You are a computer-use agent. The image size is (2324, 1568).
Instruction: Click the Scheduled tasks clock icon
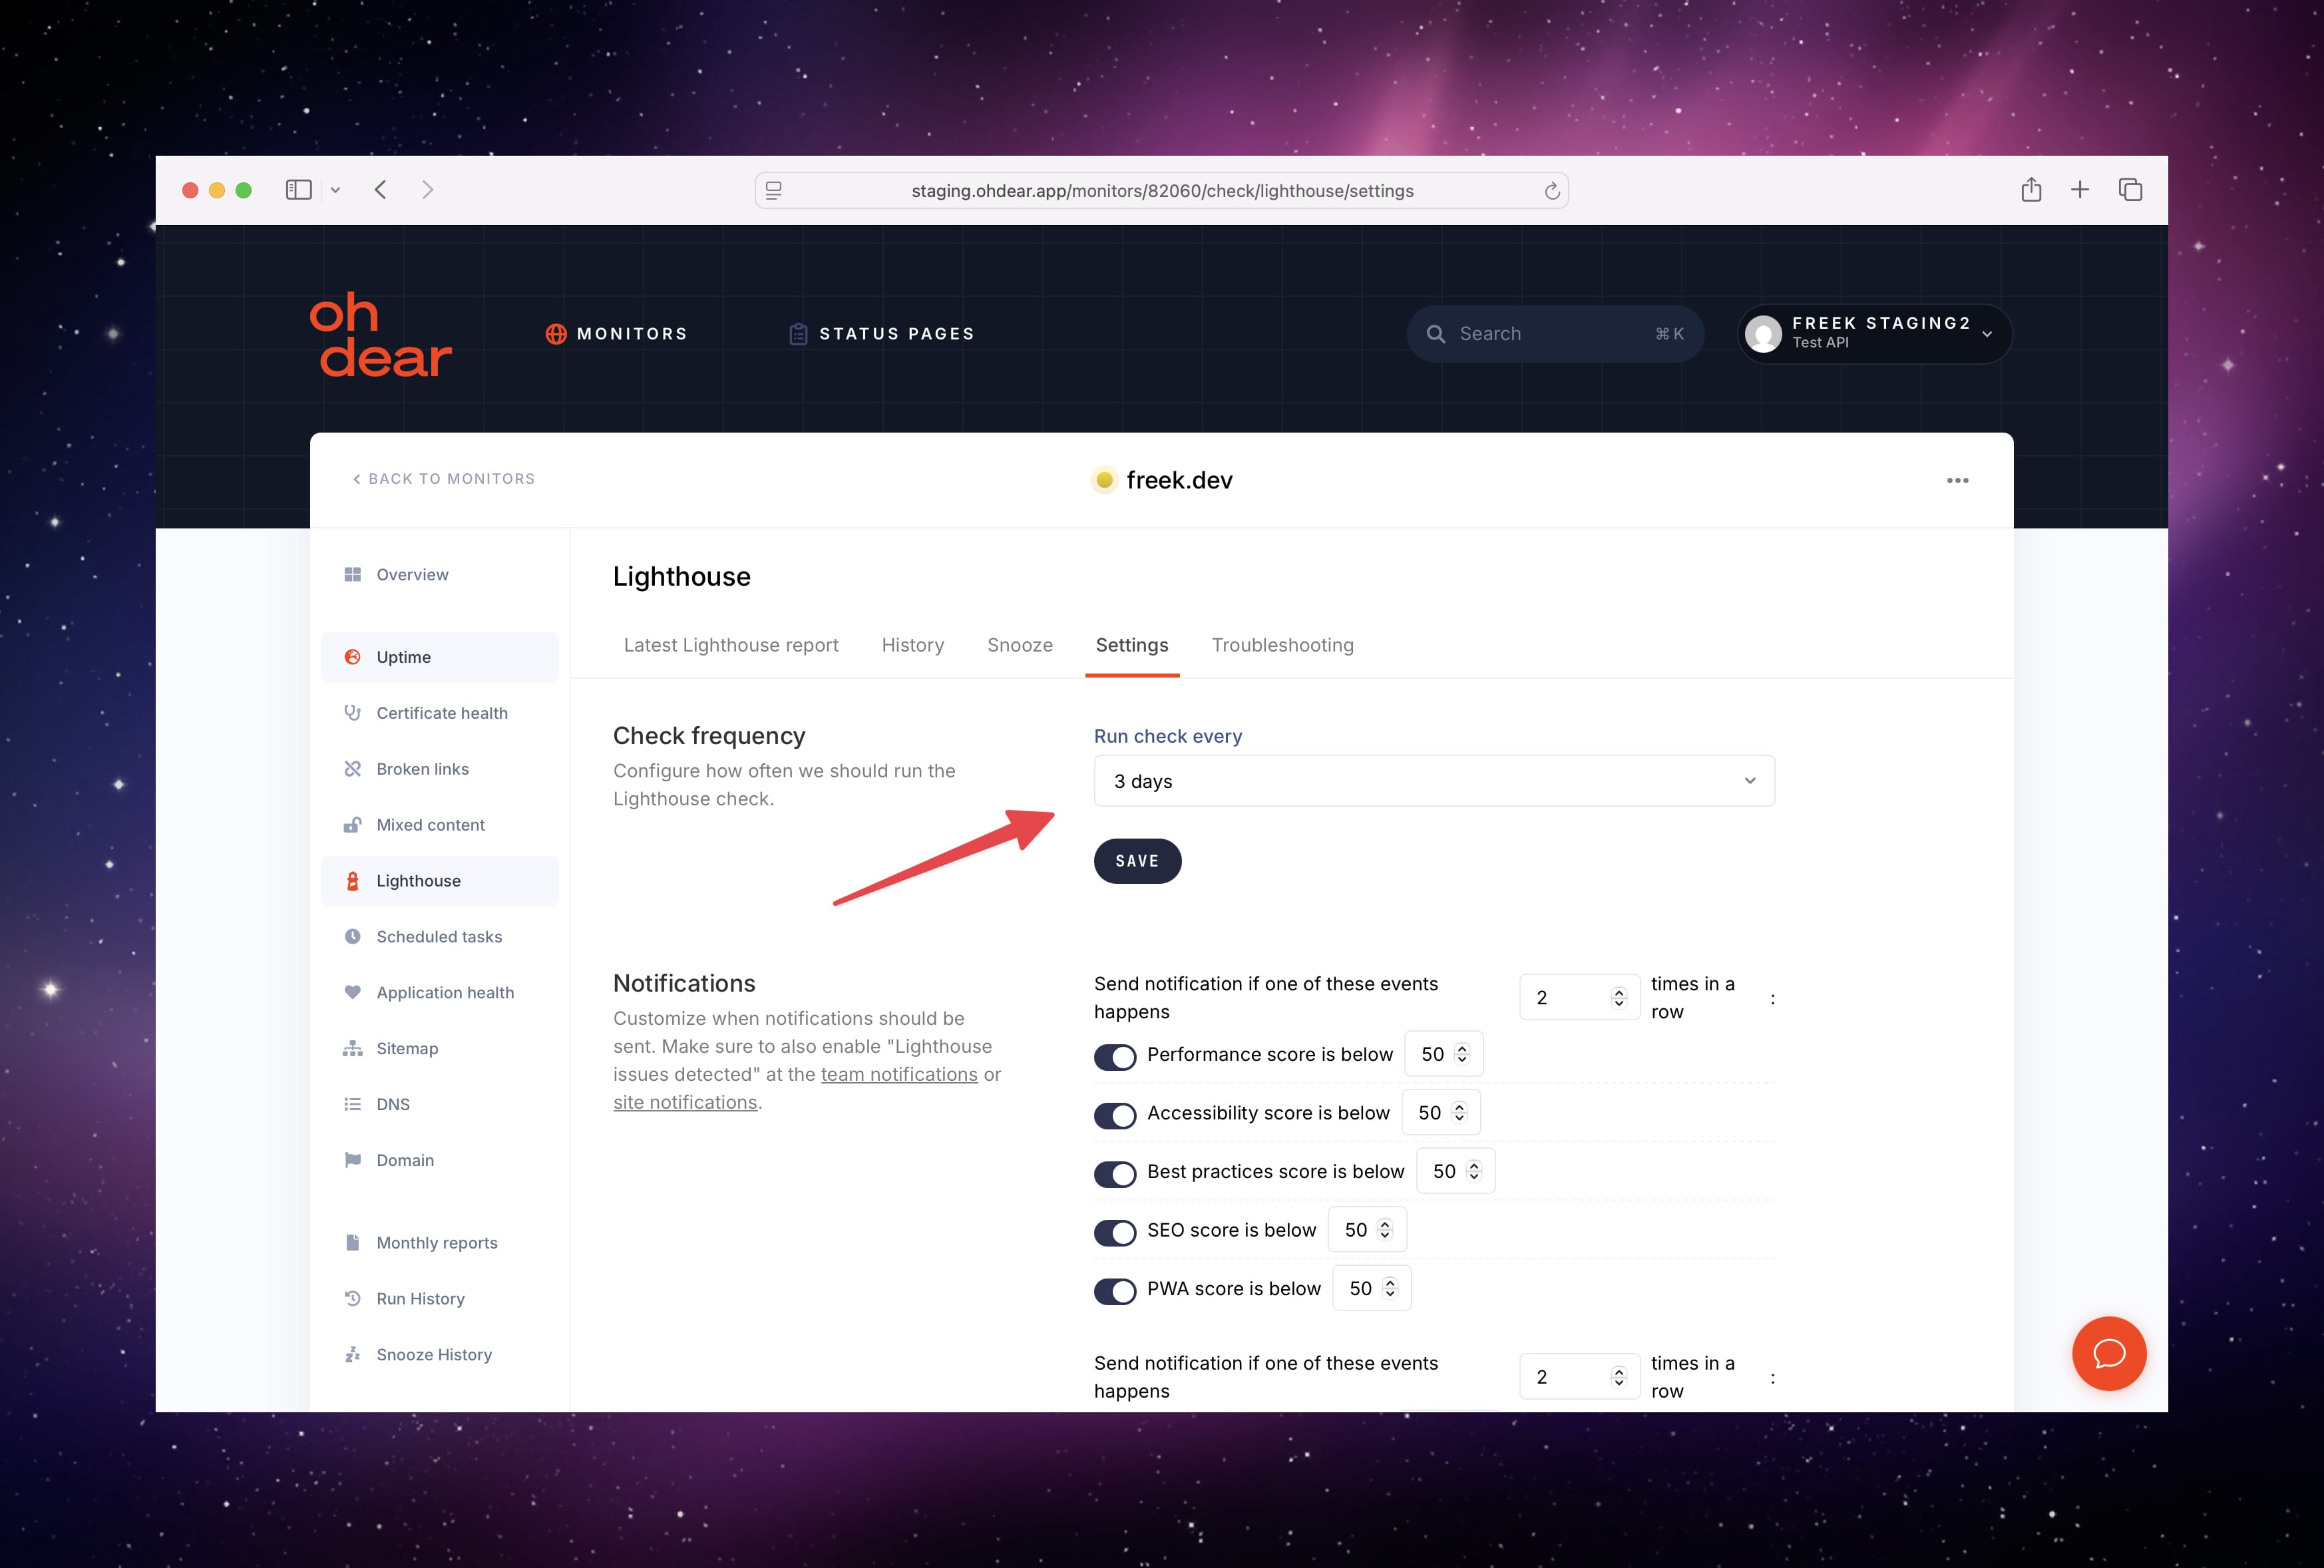click(x=352, y=937)
